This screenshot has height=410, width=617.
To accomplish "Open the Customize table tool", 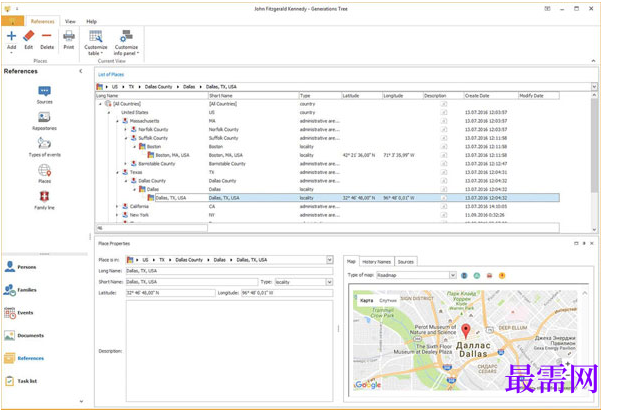I will [96, 42].
